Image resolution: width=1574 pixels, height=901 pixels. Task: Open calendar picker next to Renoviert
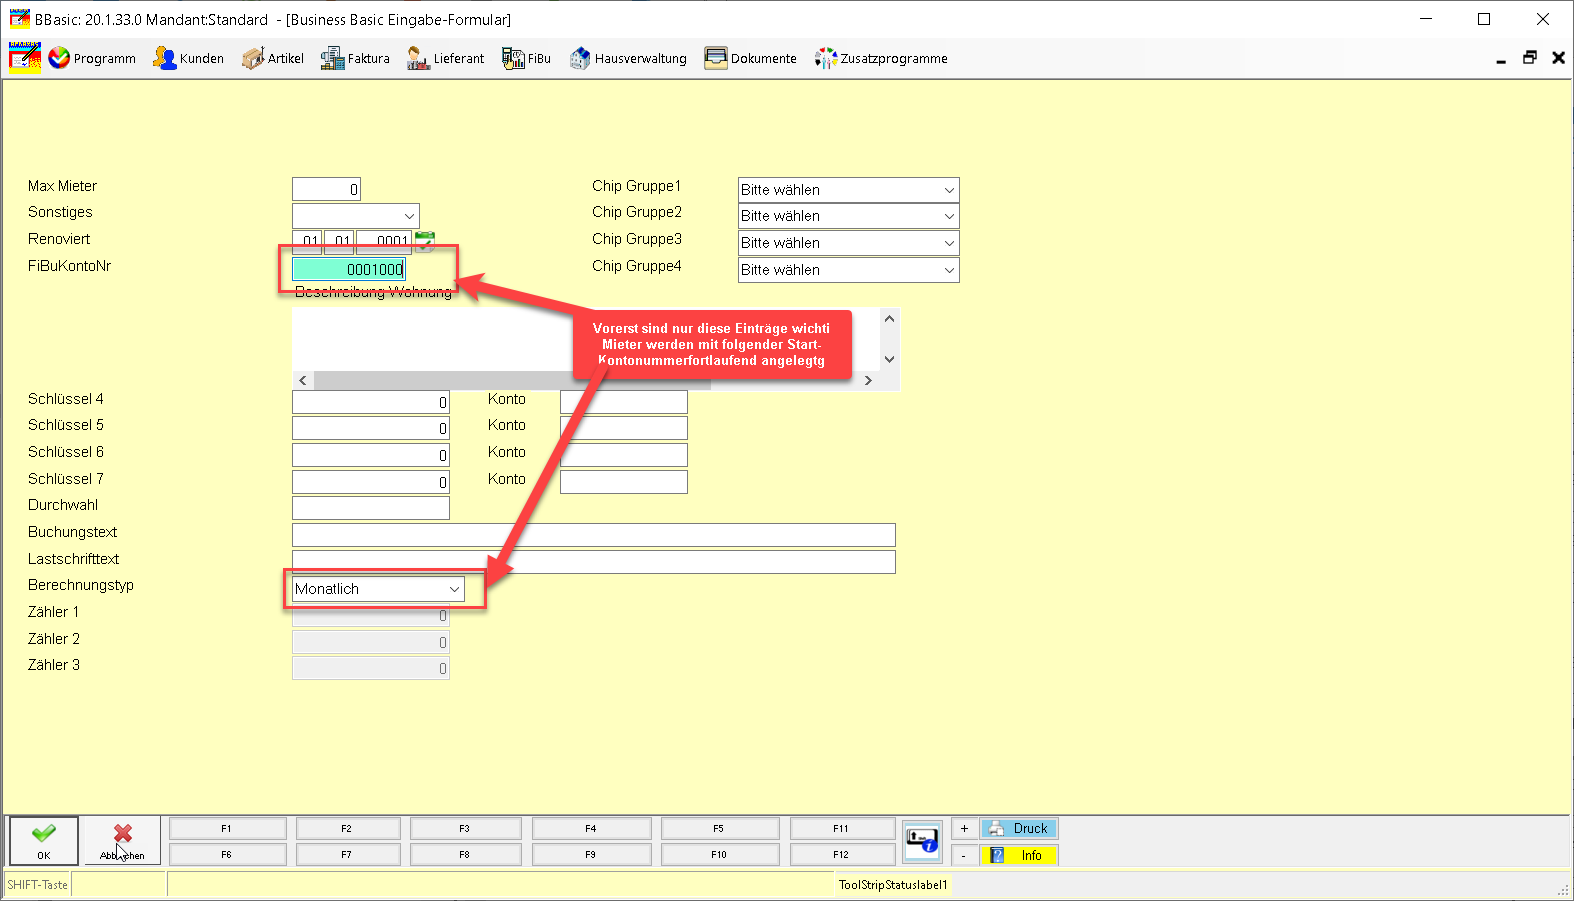[425, 241]
